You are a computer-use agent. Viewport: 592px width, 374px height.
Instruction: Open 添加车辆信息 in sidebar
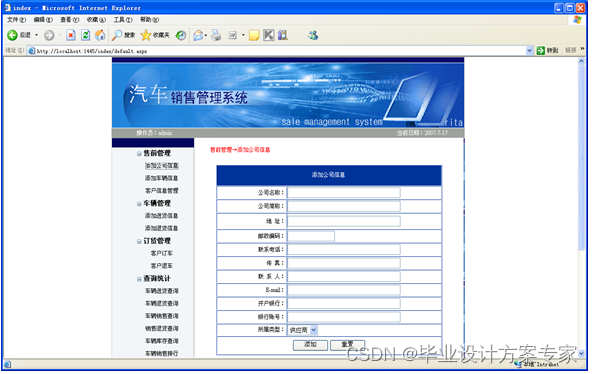pyautogui.click(x=162, y=179)
